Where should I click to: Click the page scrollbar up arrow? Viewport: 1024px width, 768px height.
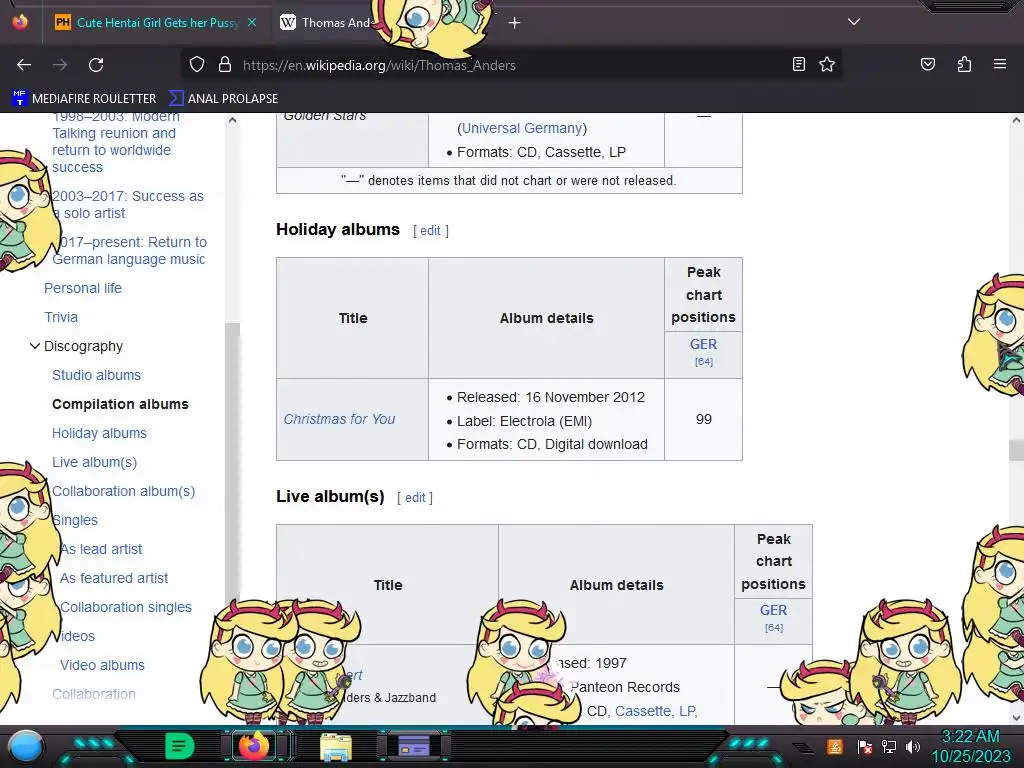[1016, 120]
